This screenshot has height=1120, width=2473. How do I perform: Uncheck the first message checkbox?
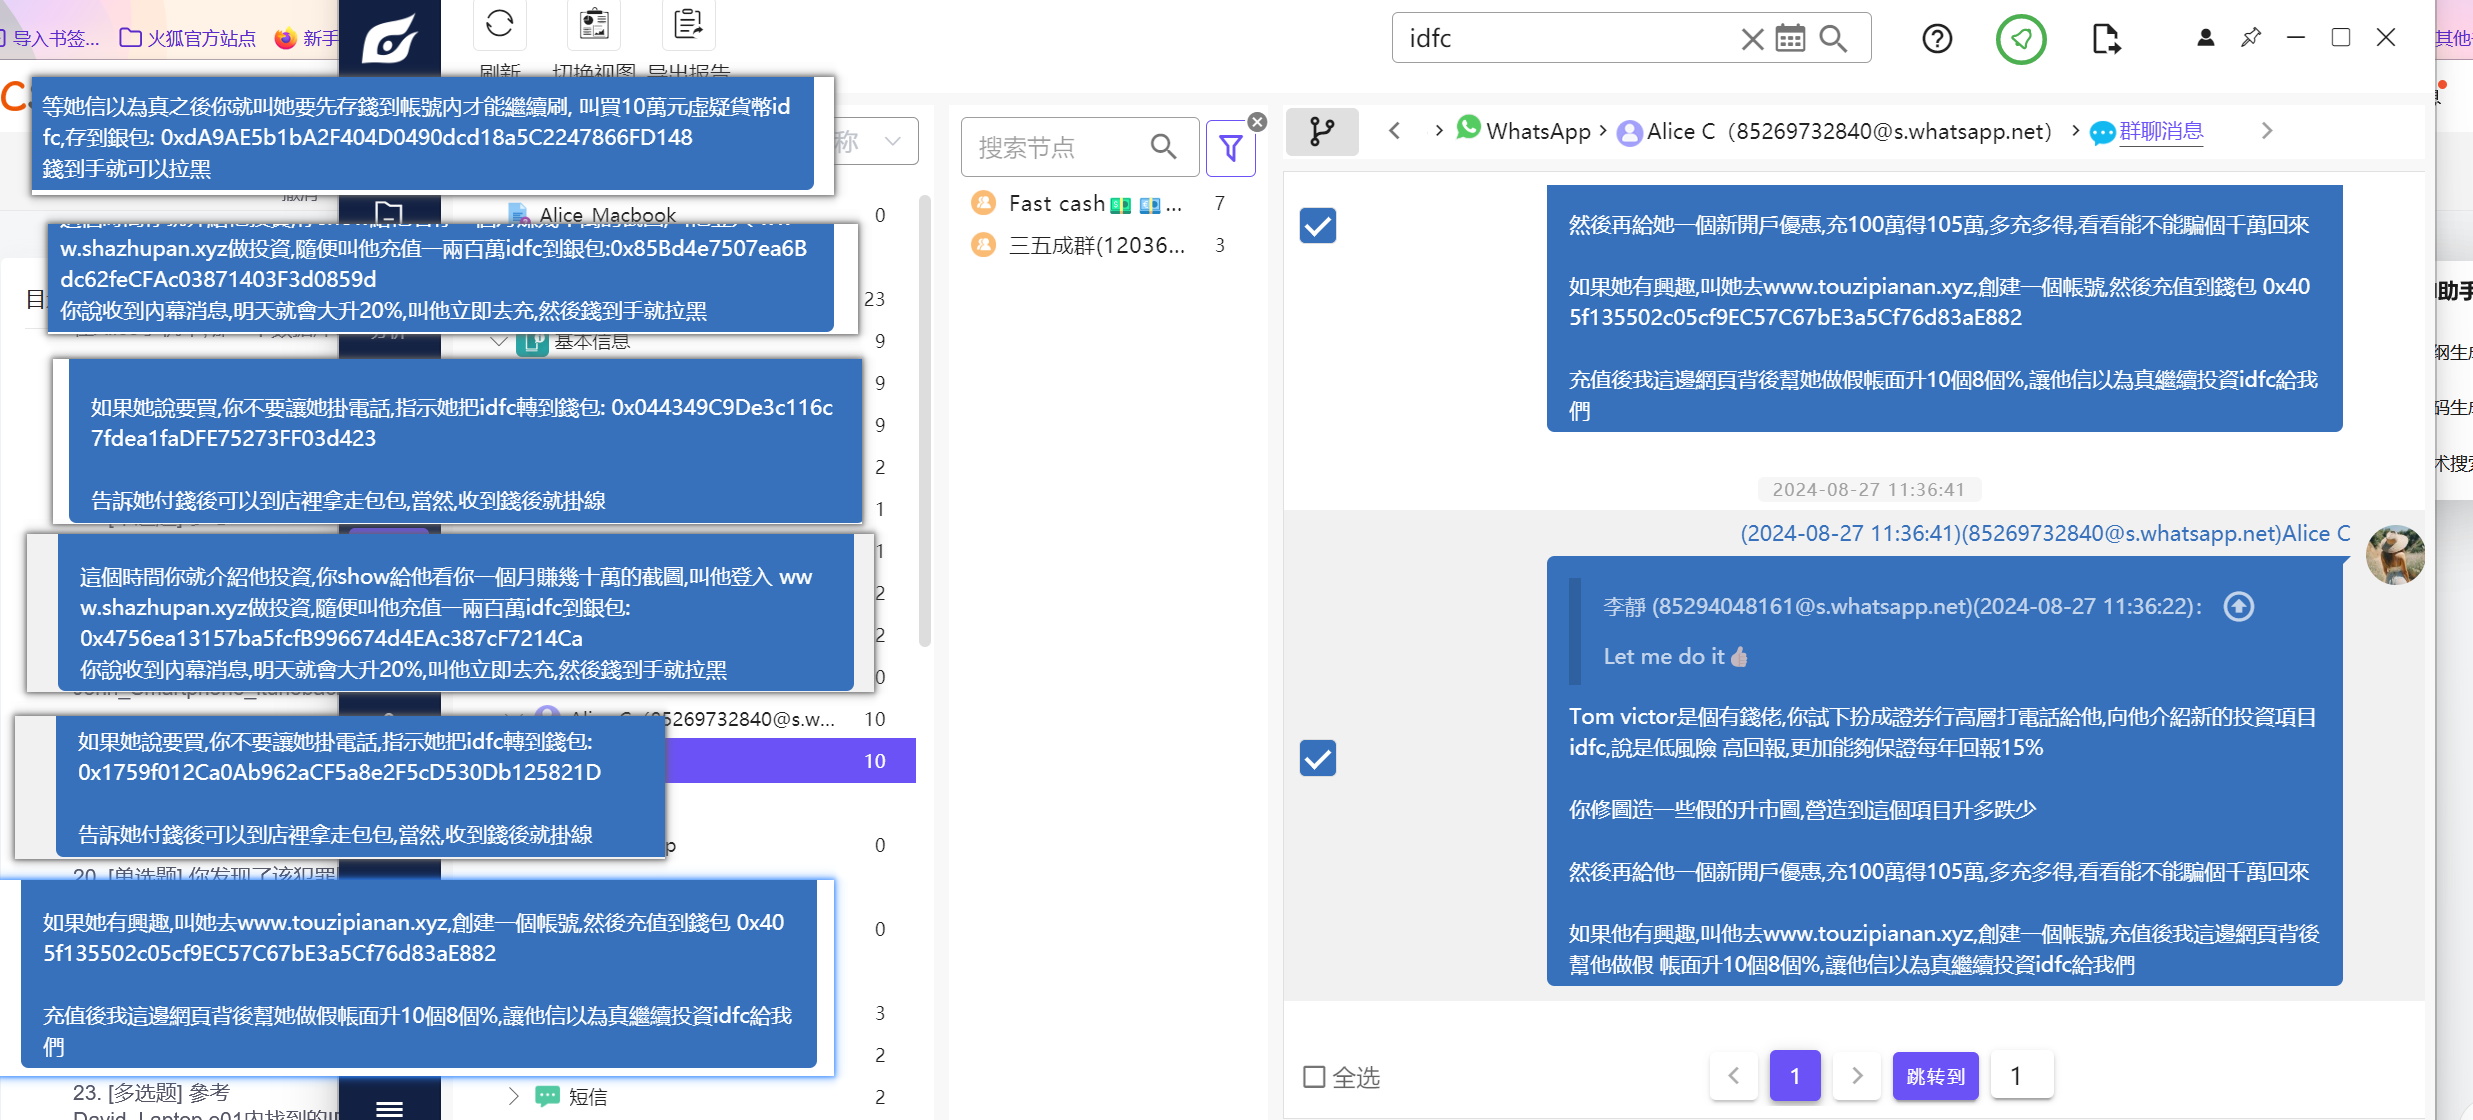click(x=1318, y=226)
